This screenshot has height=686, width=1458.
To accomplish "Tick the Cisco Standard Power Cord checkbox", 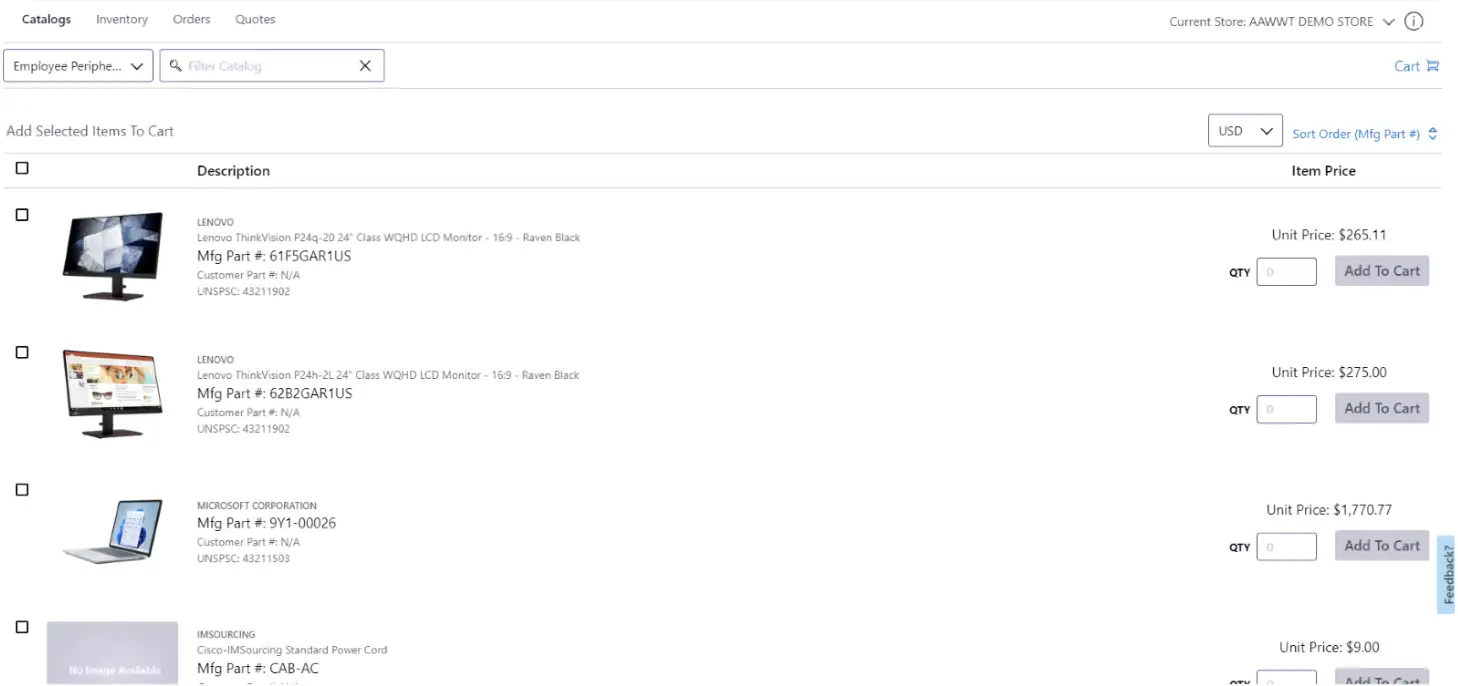I will (x=22, y=627).
